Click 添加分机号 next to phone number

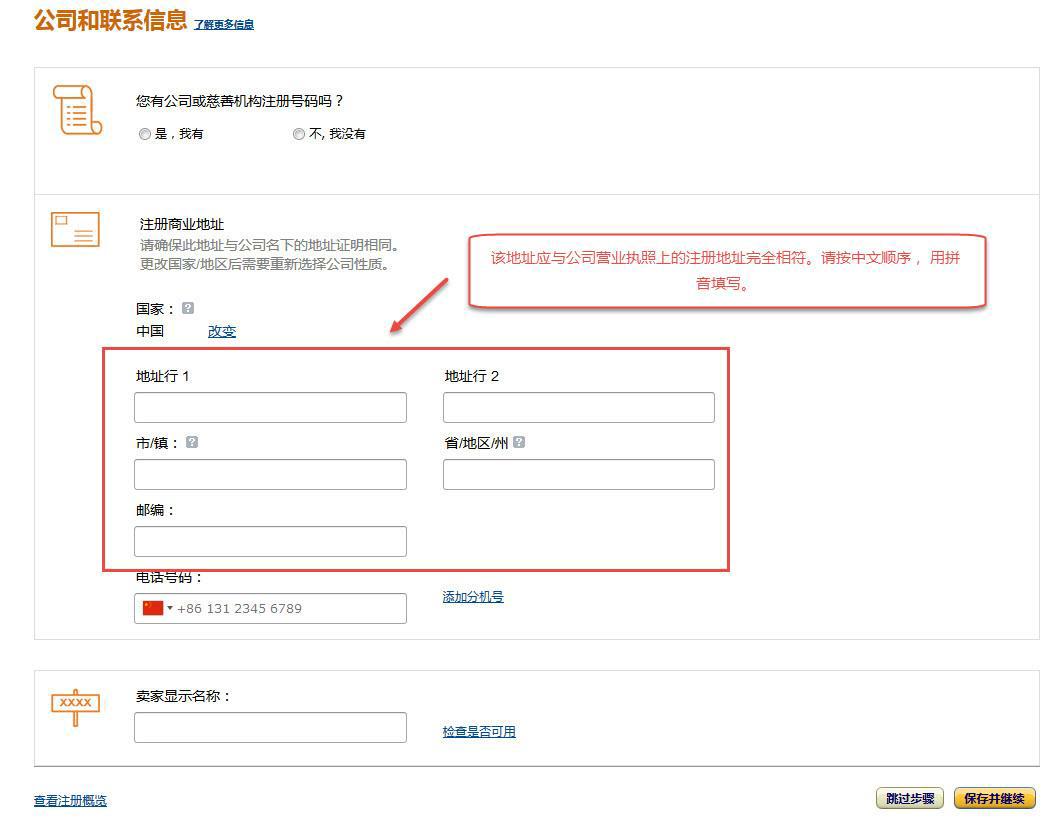471,596
